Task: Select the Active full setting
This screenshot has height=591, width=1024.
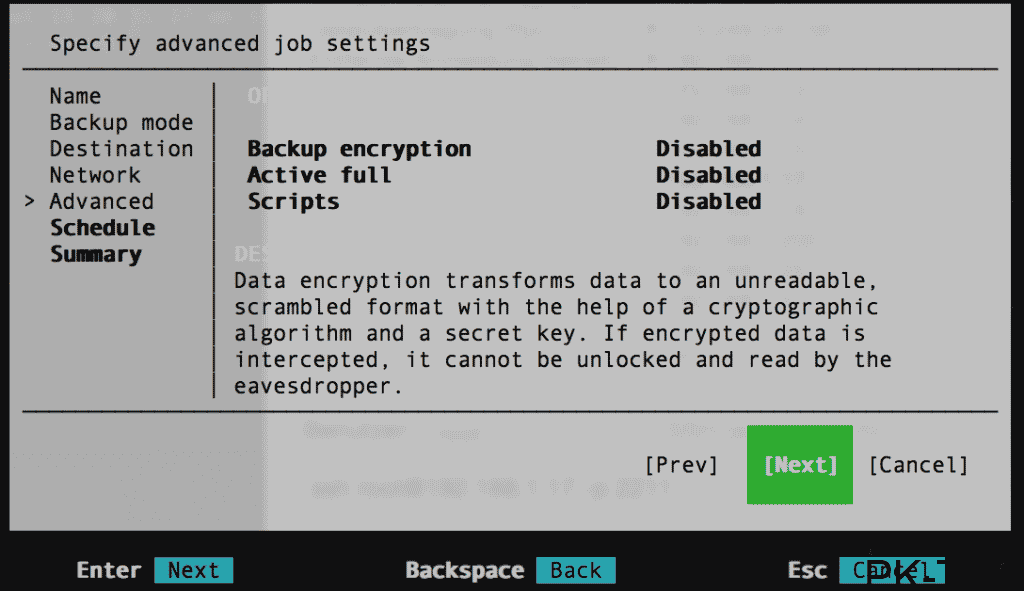Action: tap(319, 175)
